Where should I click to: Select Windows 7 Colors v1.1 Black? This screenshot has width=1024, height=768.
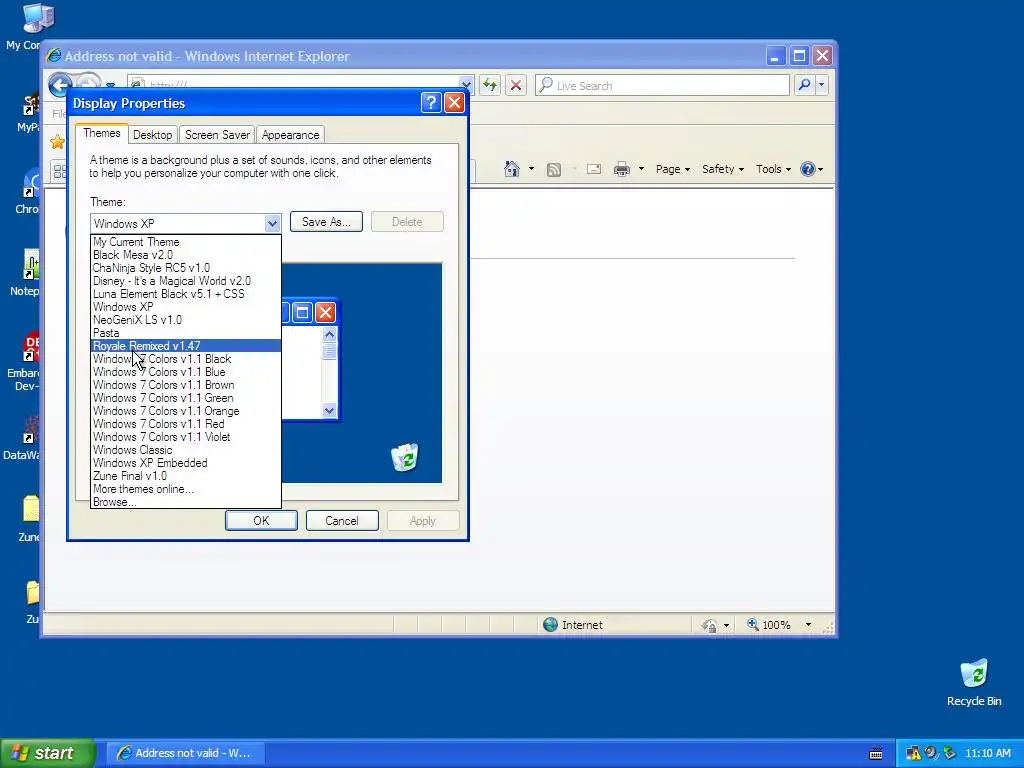tap(185, 359)
